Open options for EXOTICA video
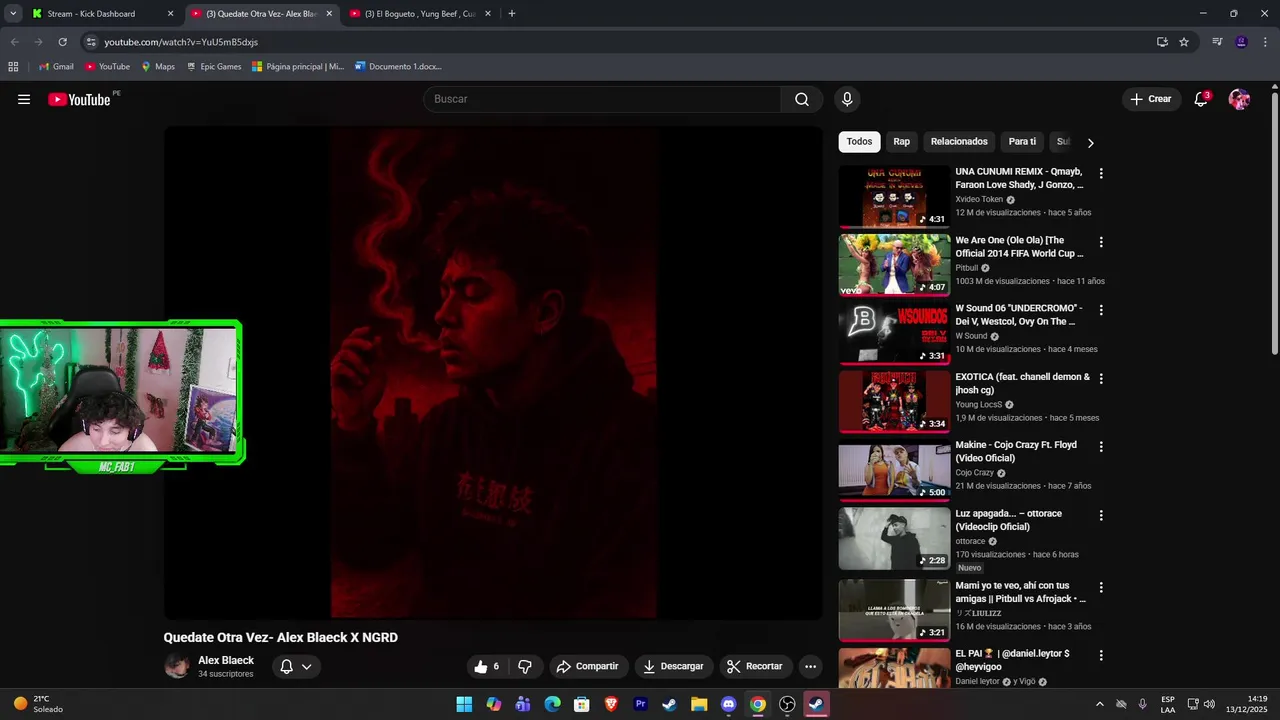The width and height of the screenshot is (1280, 720). (1101, 379)
